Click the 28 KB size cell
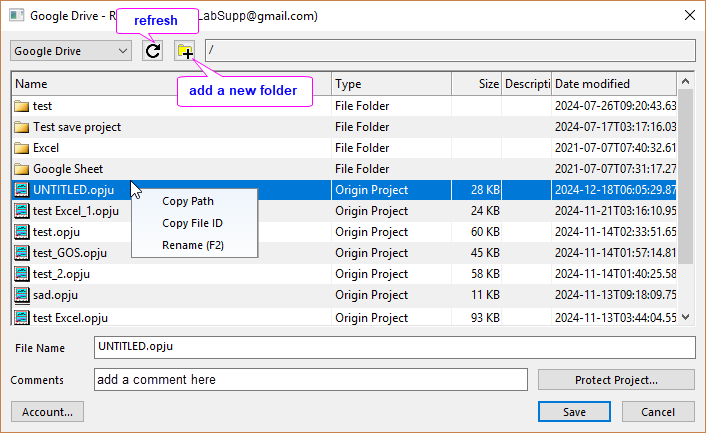Image resolution: width=706 pixels, height=433 pixels. coord(485,190)
